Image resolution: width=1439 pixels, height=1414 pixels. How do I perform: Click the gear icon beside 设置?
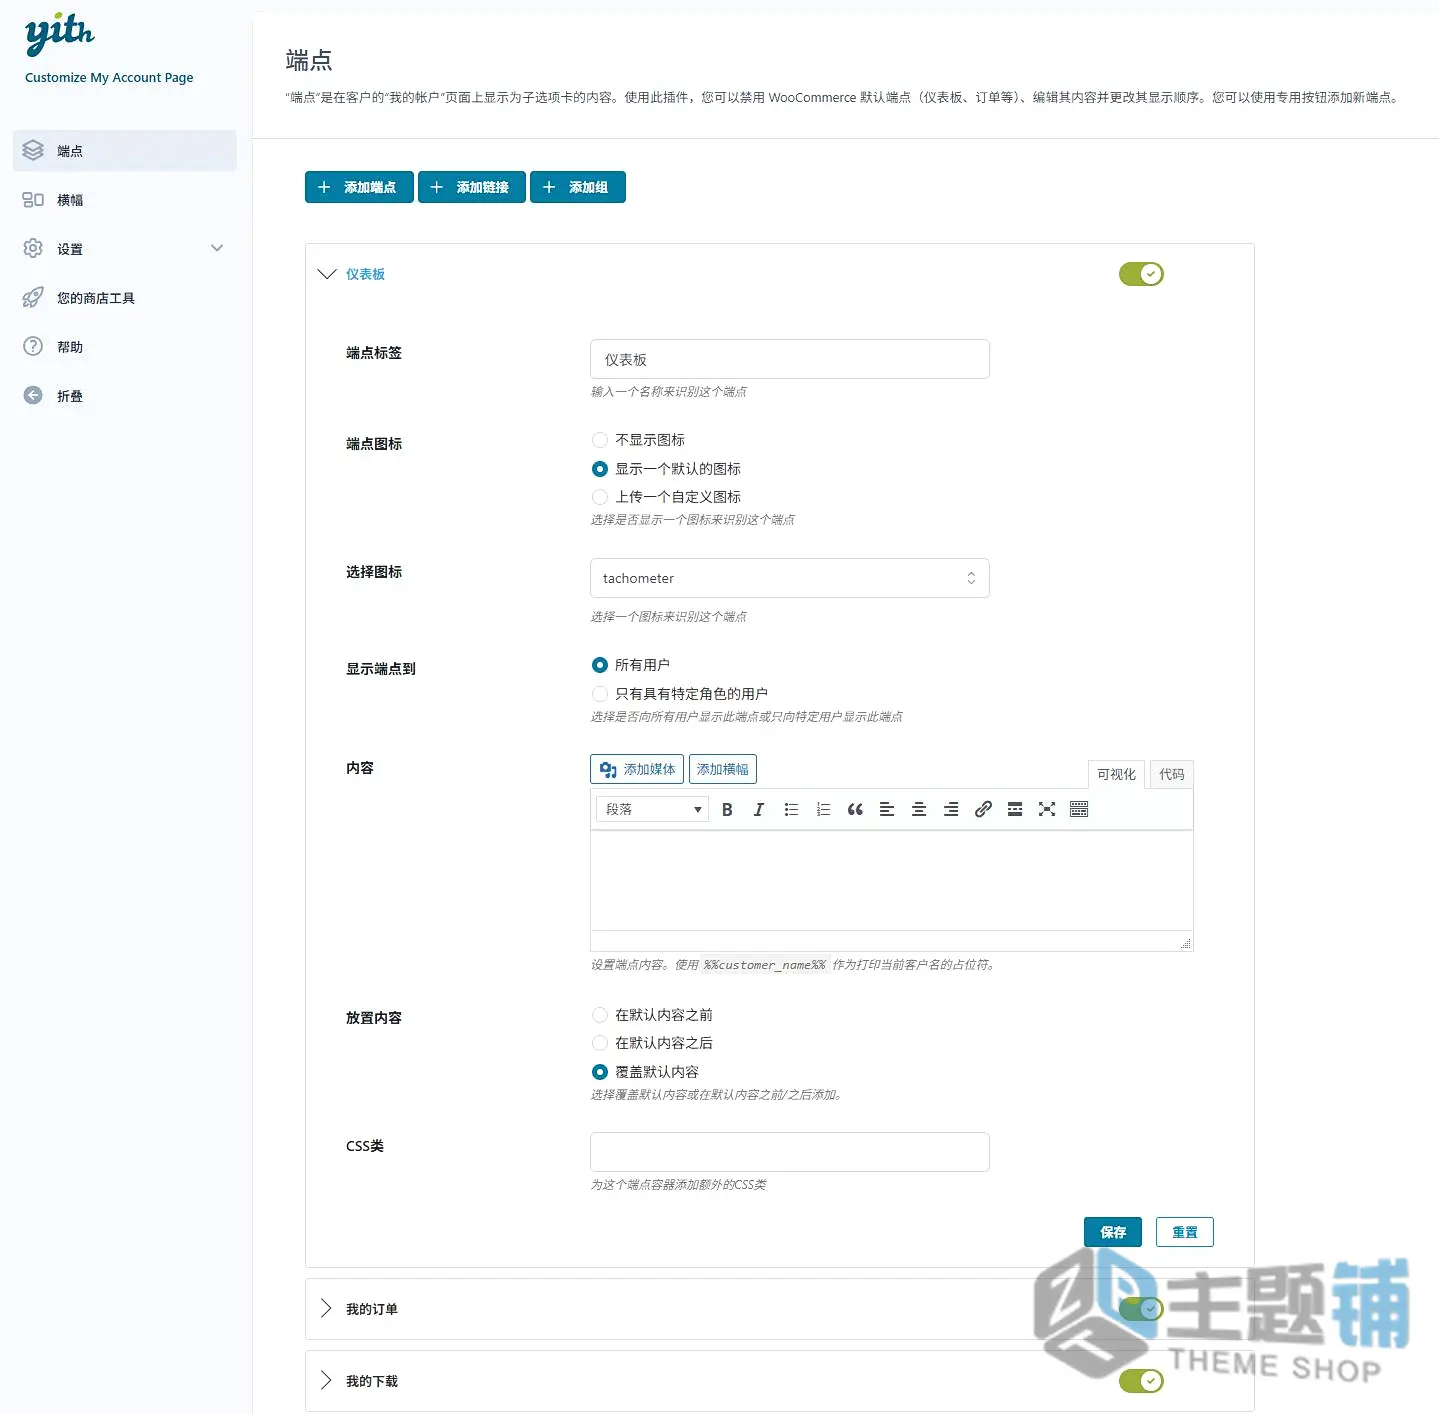pos(33,248)
